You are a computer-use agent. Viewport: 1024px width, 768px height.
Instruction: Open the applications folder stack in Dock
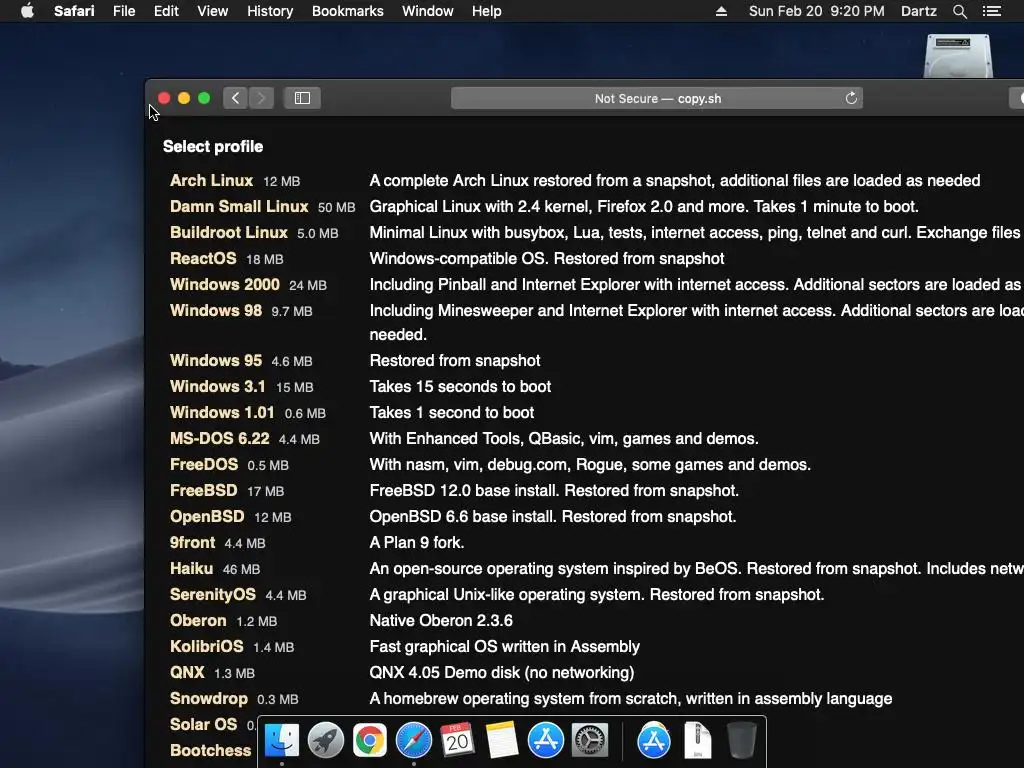[654, 741]
